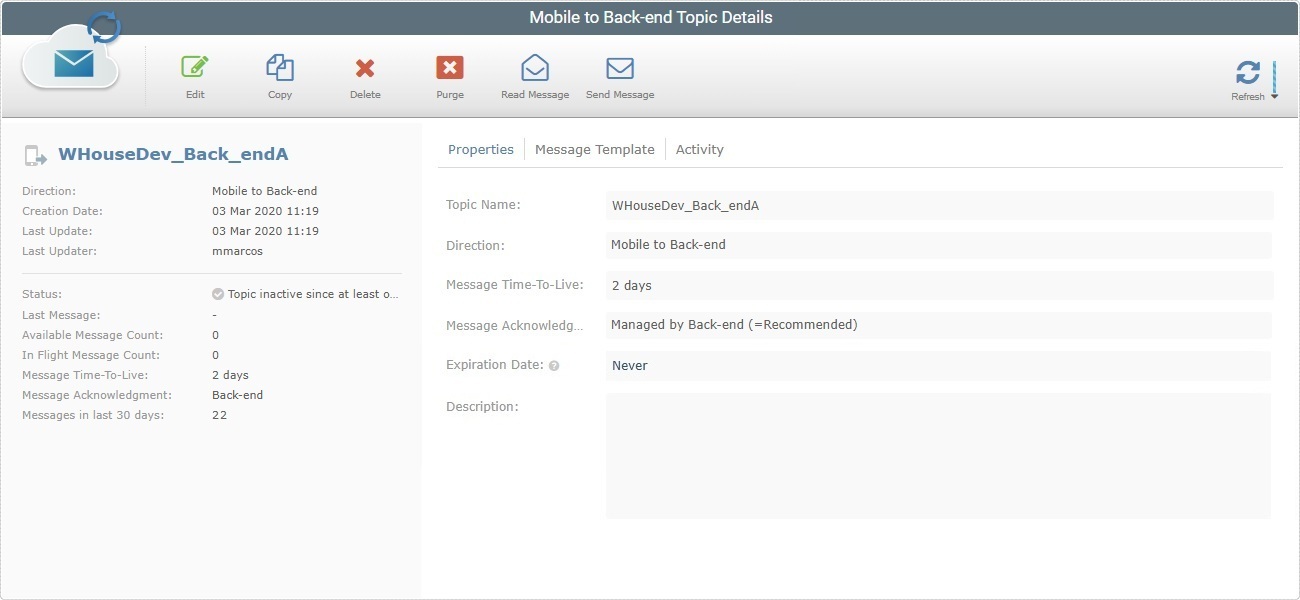This screenshot has width=1300, height=600.
Task: Copy the topic using the Copy icon
Action: coord(279,70)
